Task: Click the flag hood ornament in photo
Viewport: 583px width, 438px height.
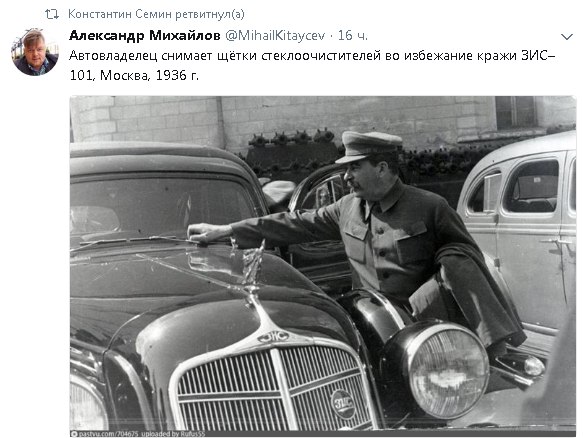Action: click(x=252, y=264)
